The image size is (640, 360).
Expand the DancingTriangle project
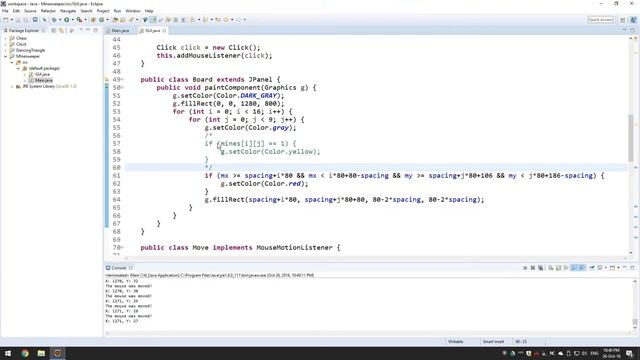point(6,50)
